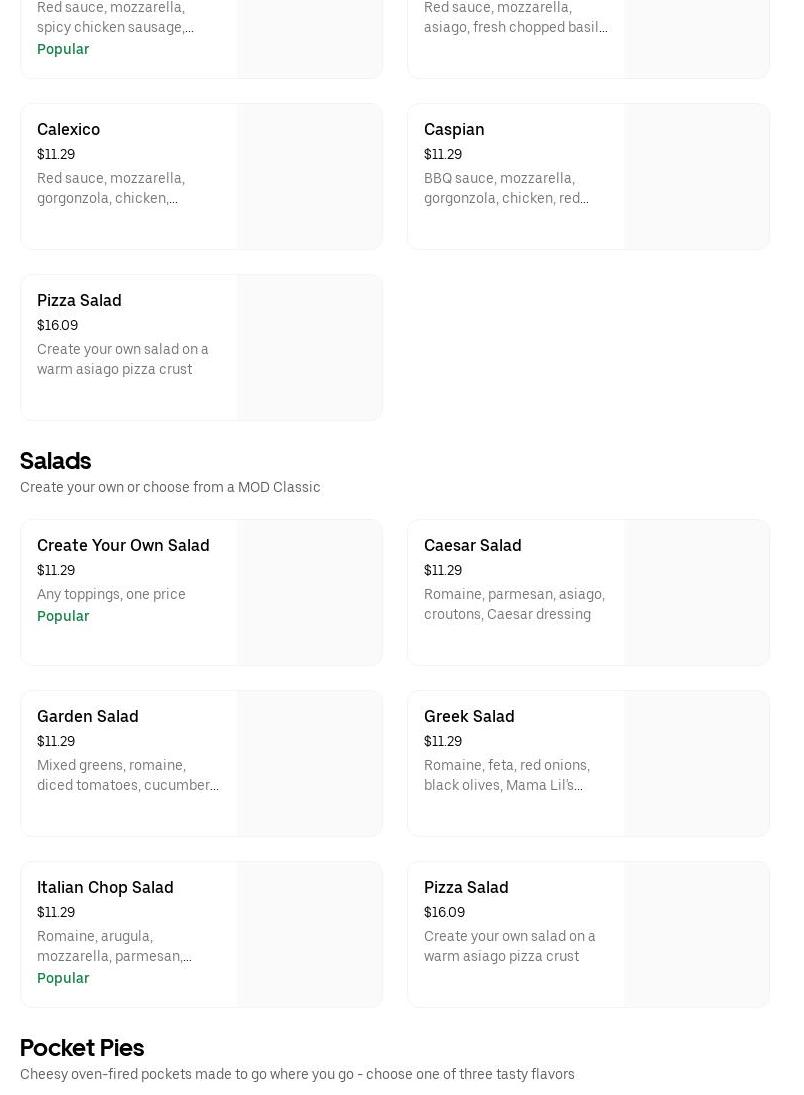Click the Calexico item image placeholder
Image resolution: width=804 pixels, height=1095 pixels.
tap(309, 177)
